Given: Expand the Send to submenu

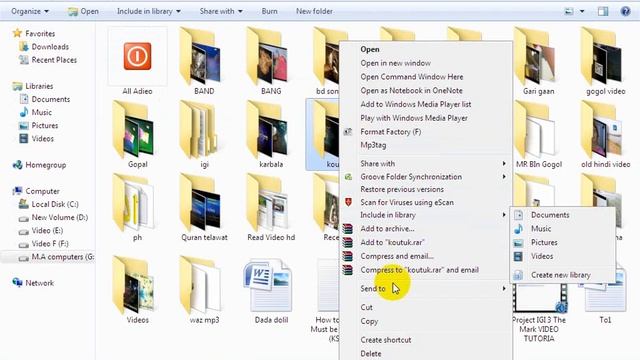Looking at the screenshot, I should [426, 289].
